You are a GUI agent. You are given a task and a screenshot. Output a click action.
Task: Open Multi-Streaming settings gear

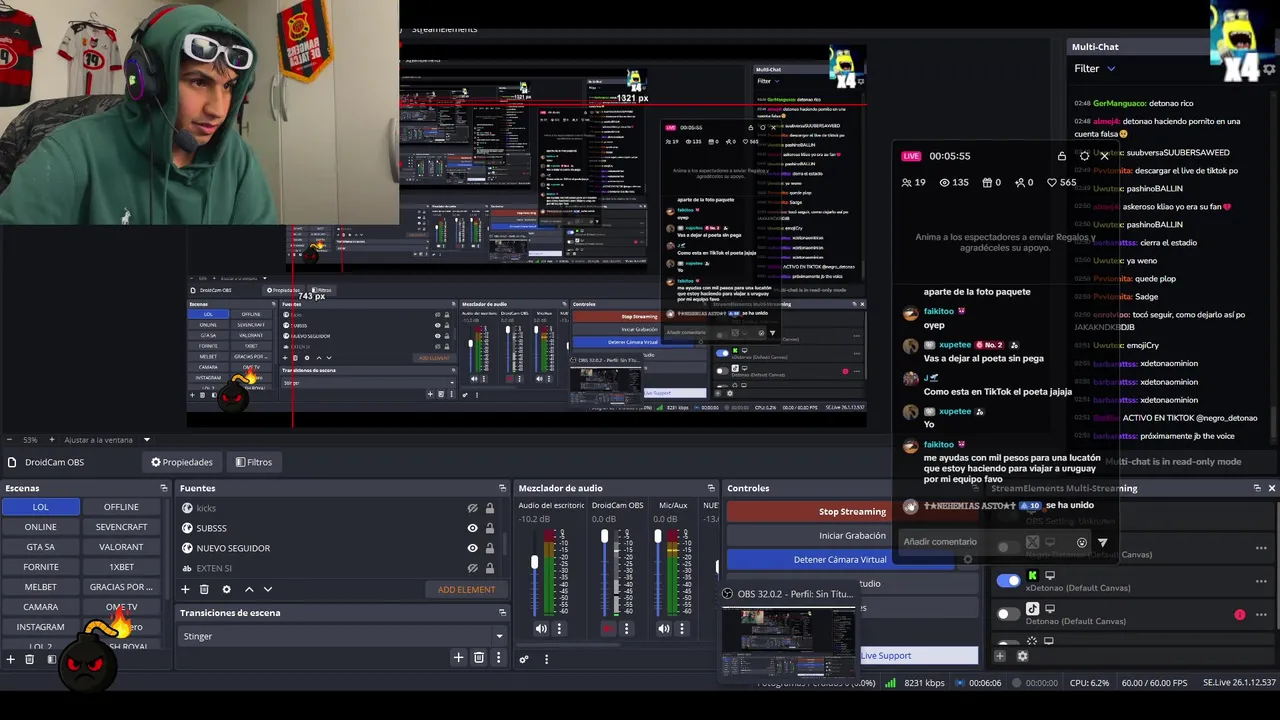click(1022, 656)
